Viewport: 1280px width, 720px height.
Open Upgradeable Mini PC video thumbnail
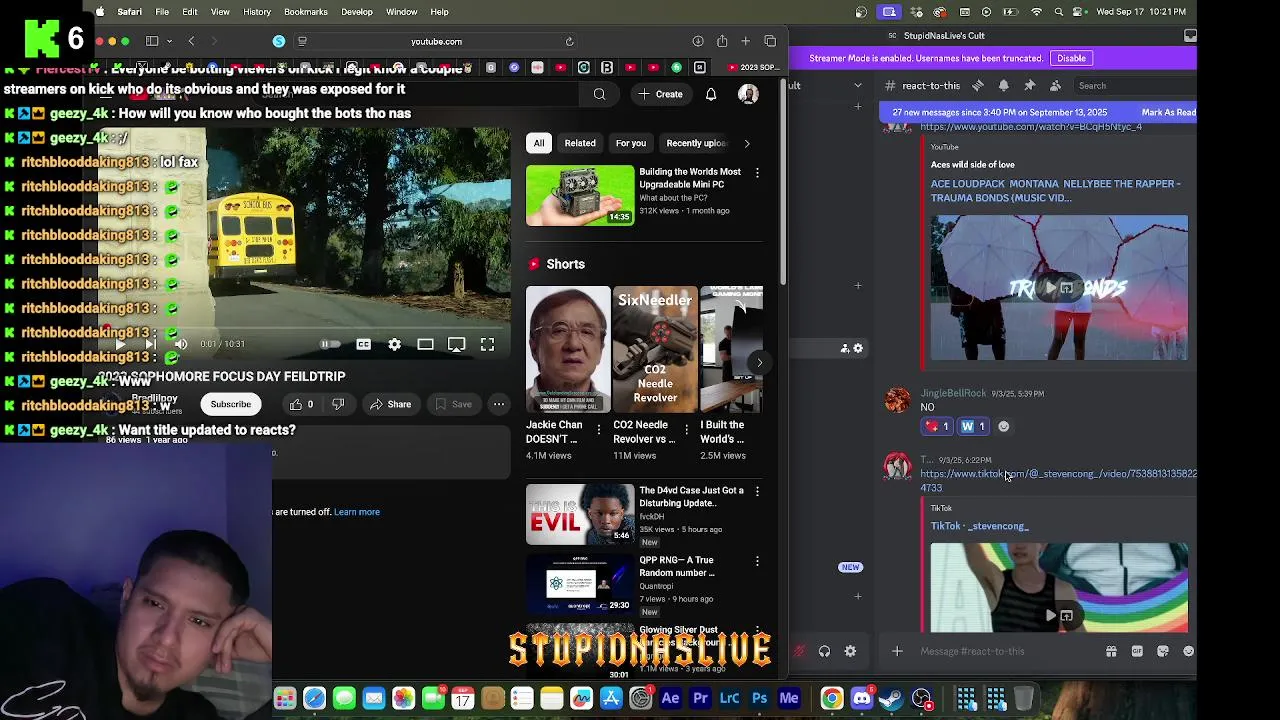580,195
